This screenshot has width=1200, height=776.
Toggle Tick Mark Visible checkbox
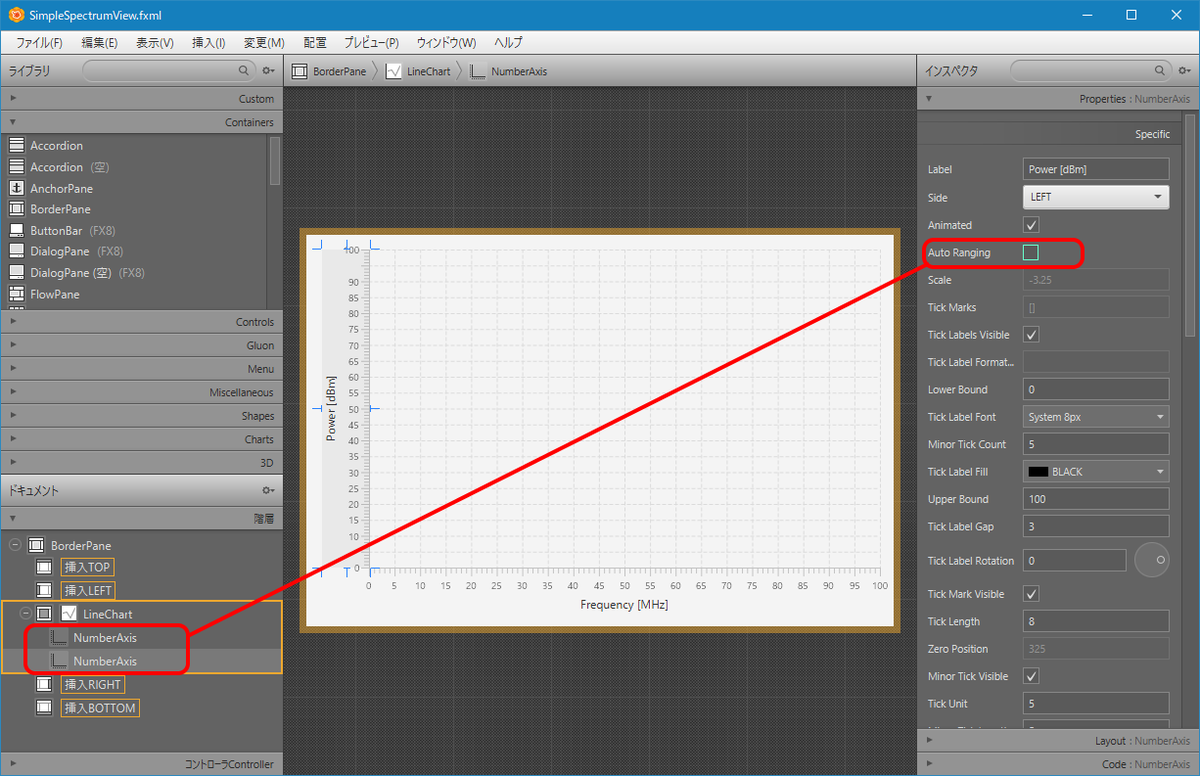tap(1031, 594)
